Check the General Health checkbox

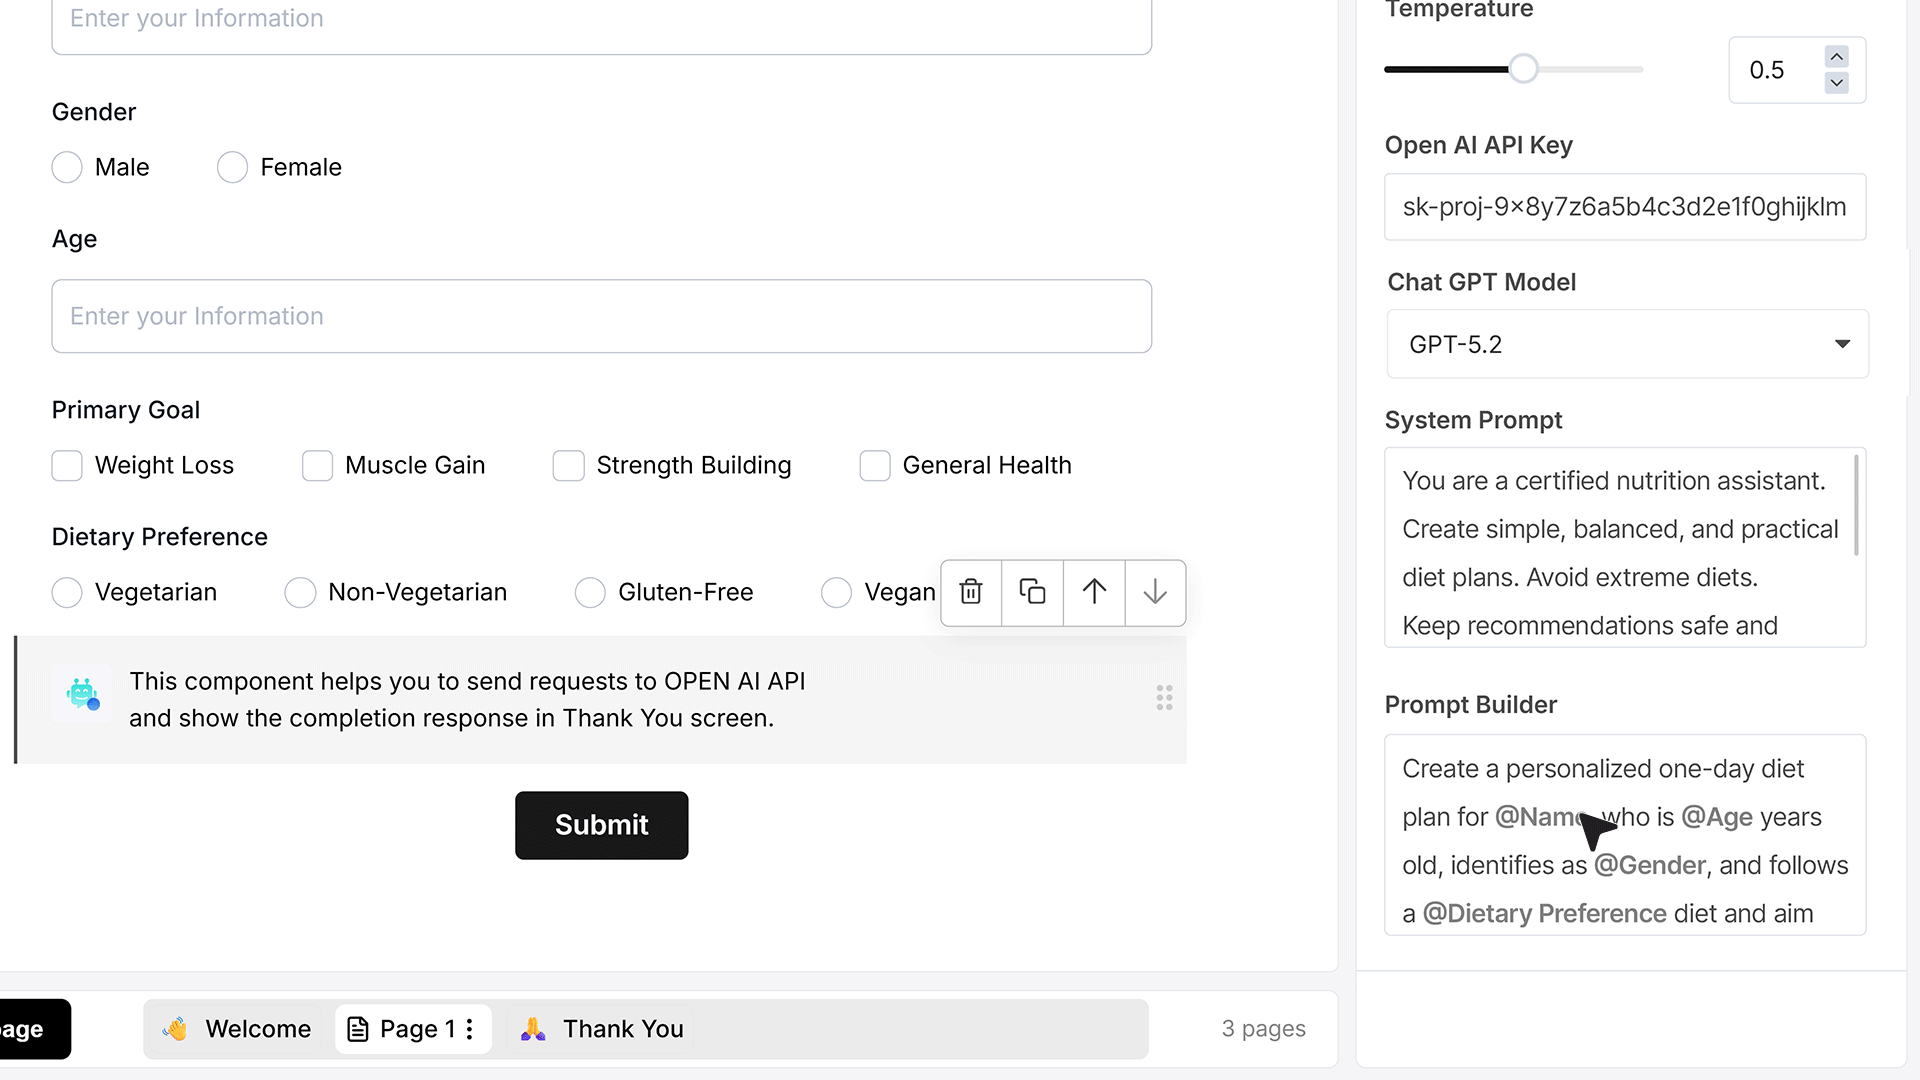[x=875, y=465]
